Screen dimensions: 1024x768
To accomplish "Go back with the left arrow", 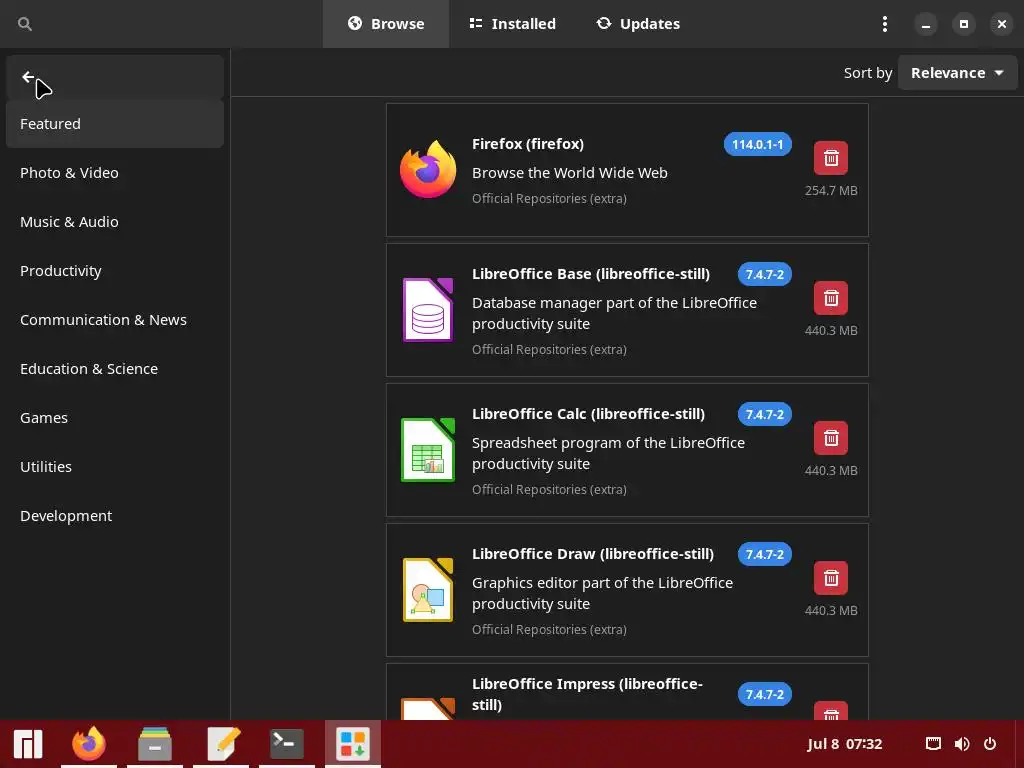I will (28, 77).
